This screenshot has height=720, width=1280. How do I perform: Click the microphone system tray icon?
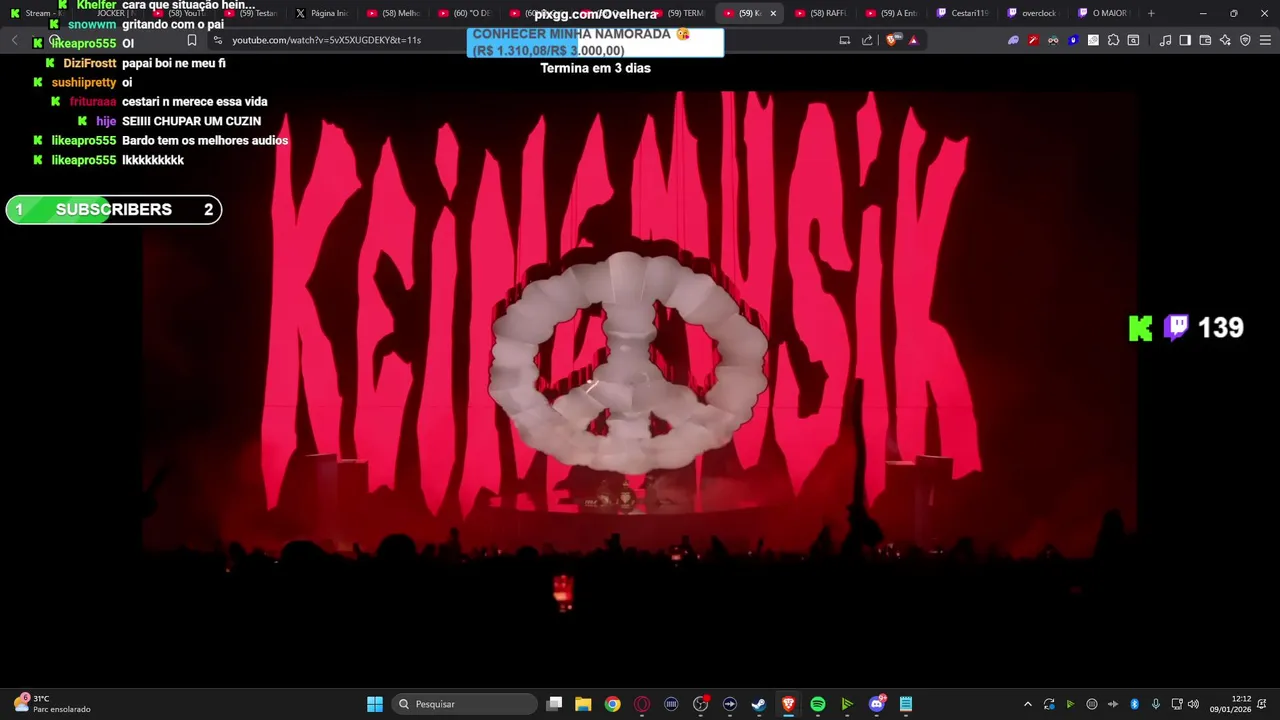coord(1155,704)
